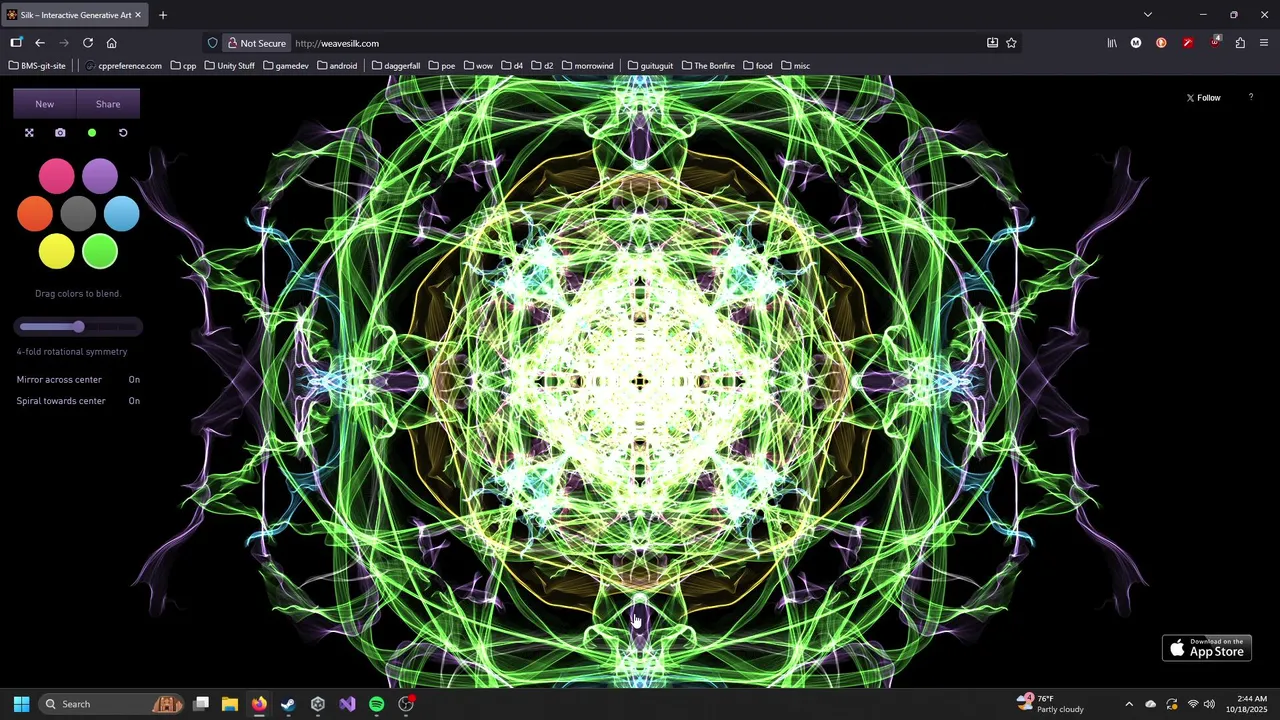Click the install/save page icon in address bar
1280x720 pixels.
click(992, 43)
